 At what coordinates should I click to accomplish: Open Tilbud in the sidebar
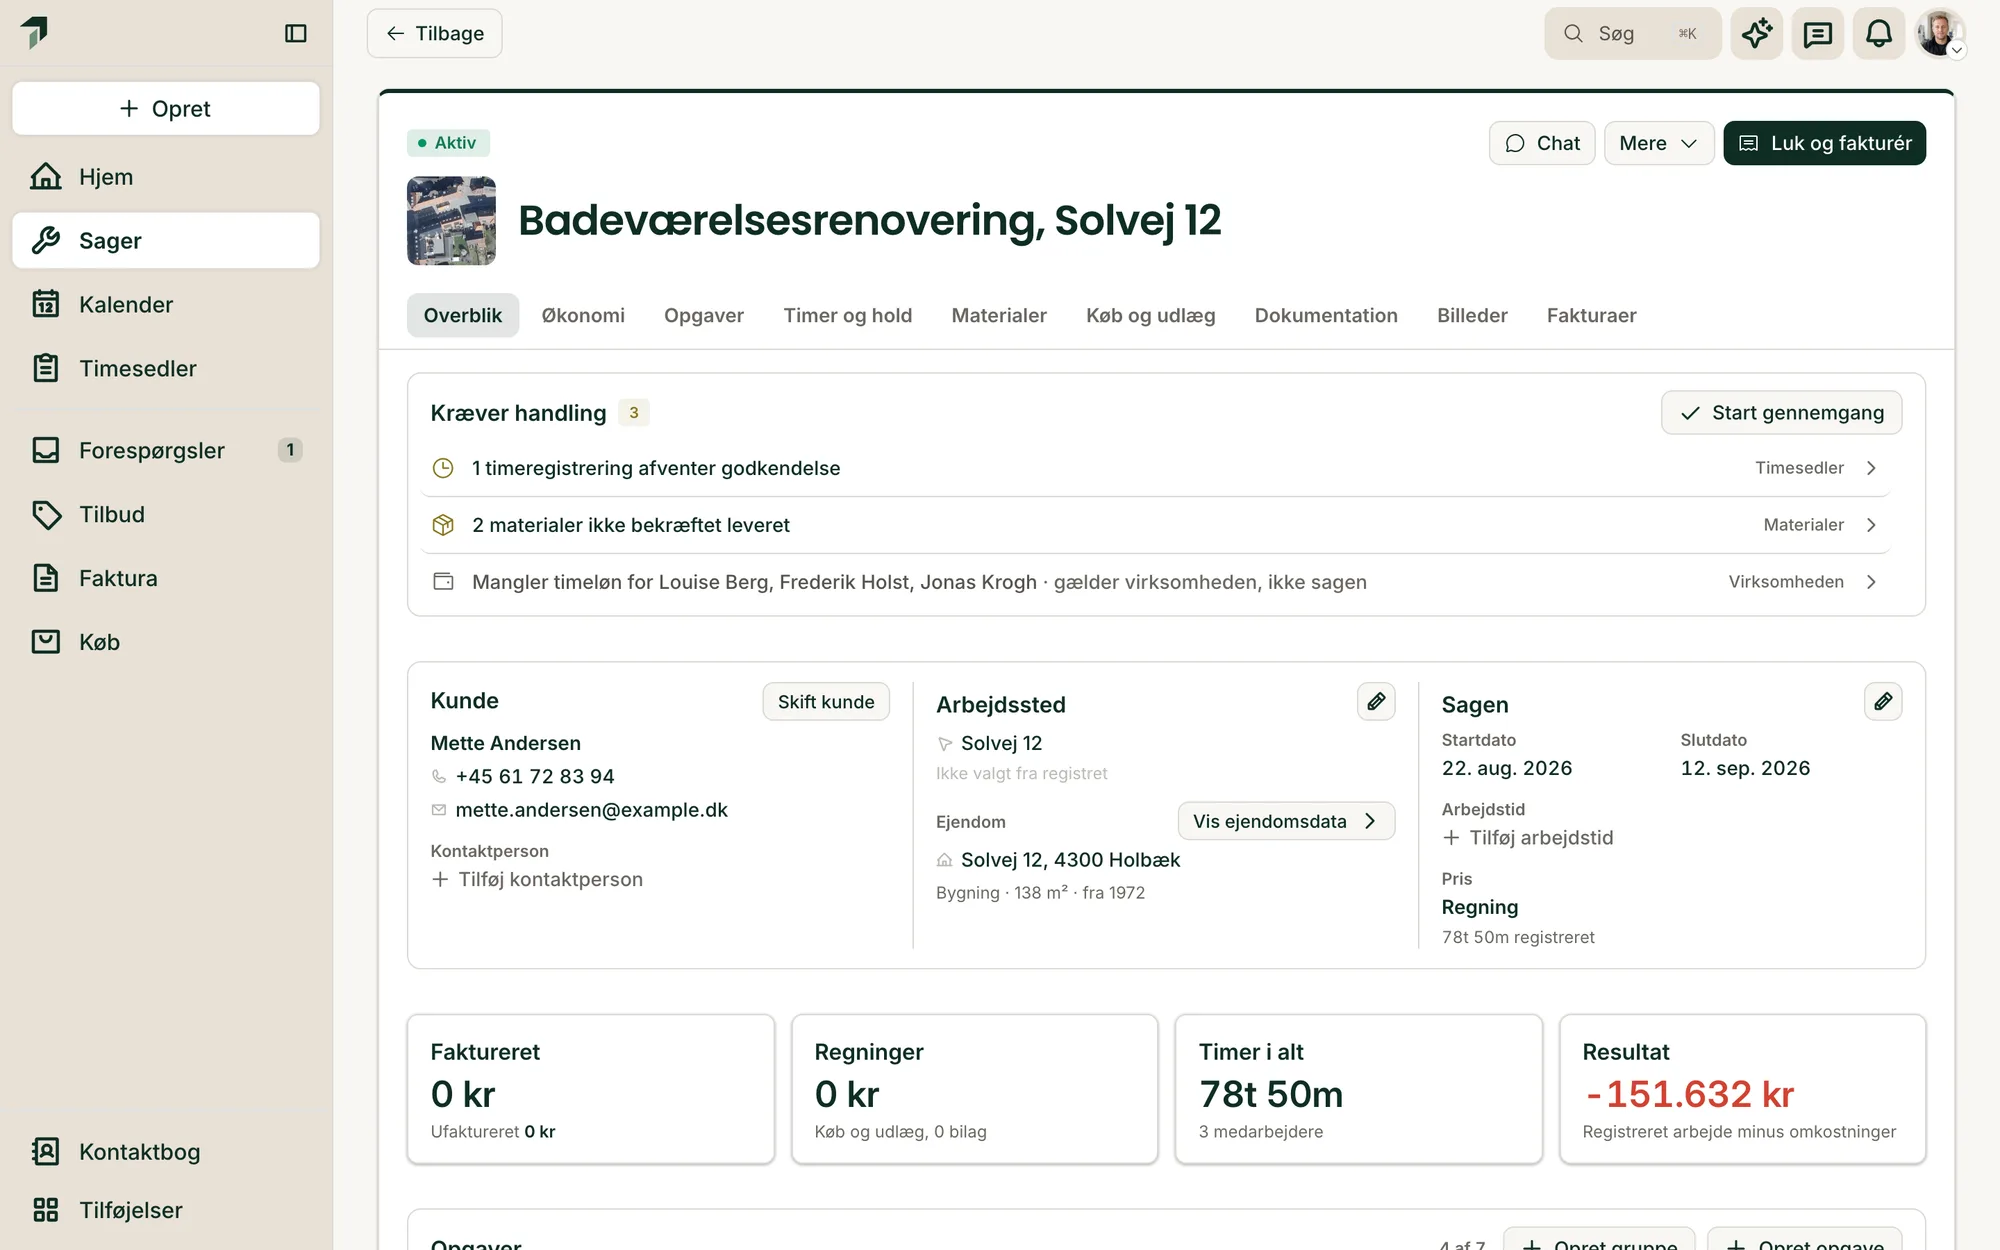166,515
